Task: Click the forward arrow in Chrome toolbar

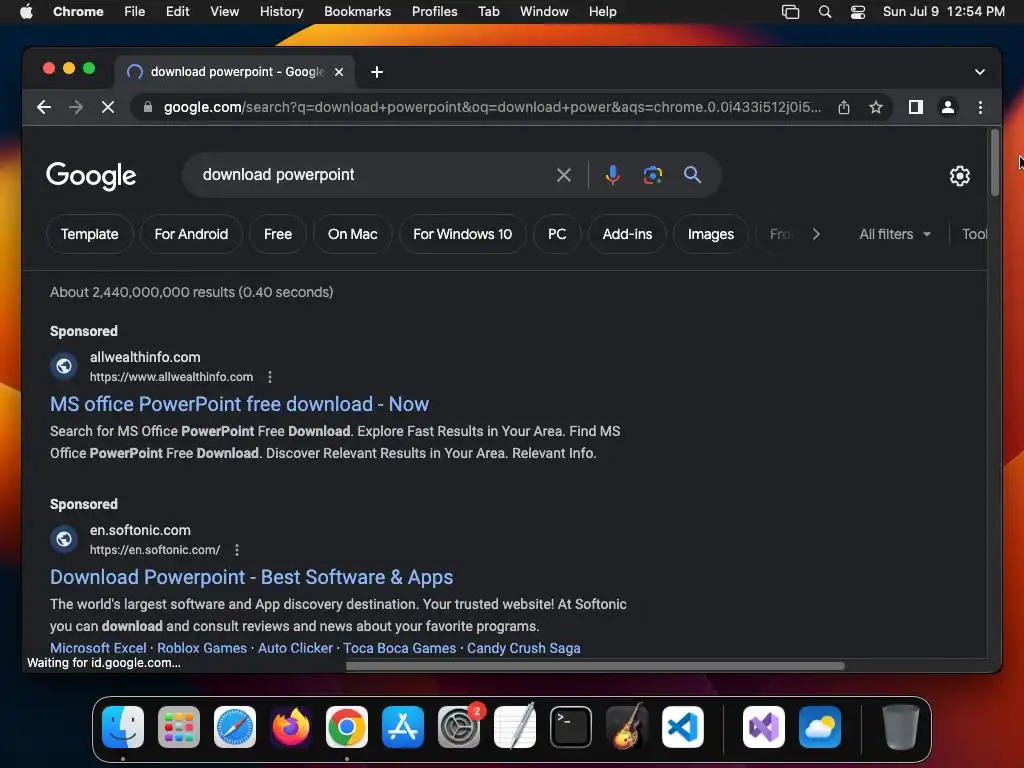Action: (x=76, y=107)
